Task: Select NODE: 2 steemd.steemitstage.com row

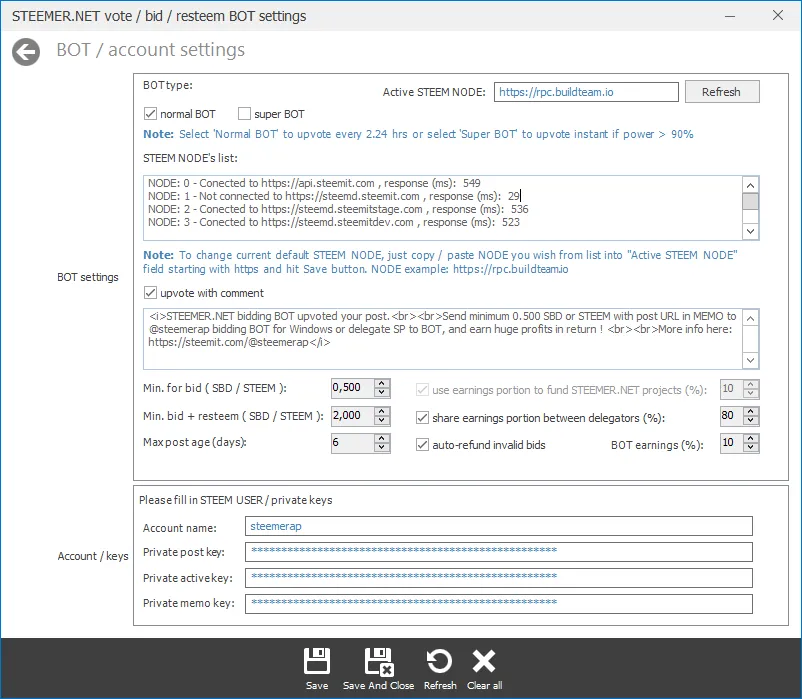Action: tap(338, 209)
